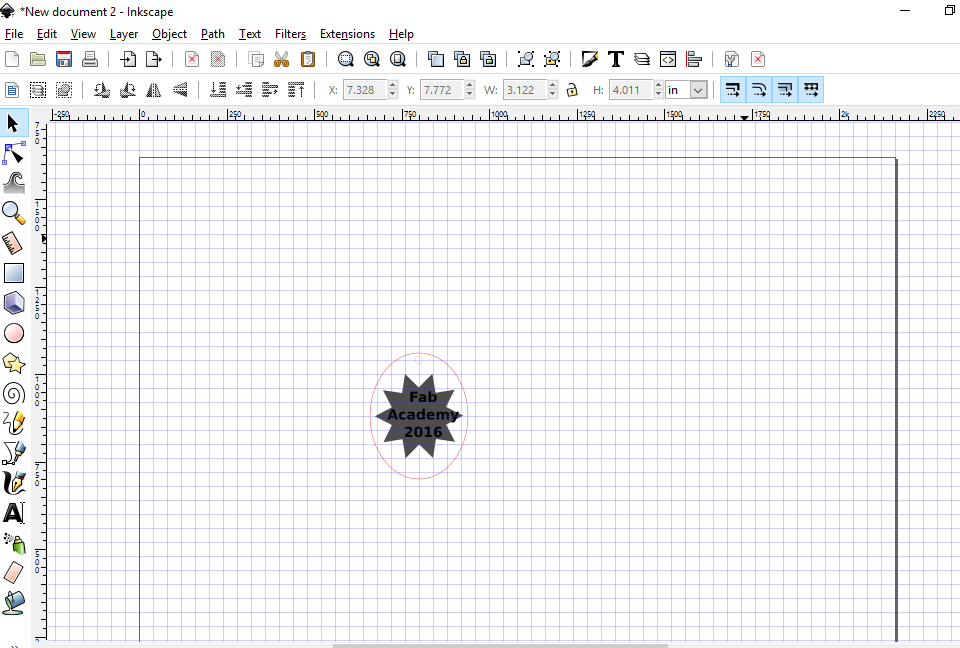This screenshot has height=648, width=960.
Task: Toggle scale stroke width option
Action: pyautogui.click(x=733, y=90)
